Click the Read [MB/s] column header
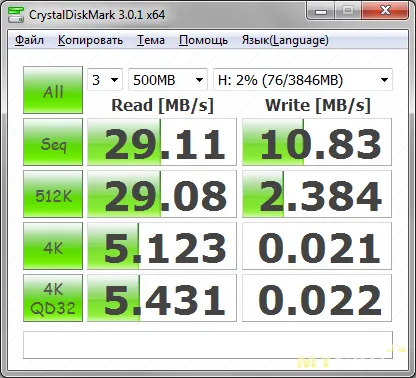The image size is (416, 378). [x=162, y=105]
